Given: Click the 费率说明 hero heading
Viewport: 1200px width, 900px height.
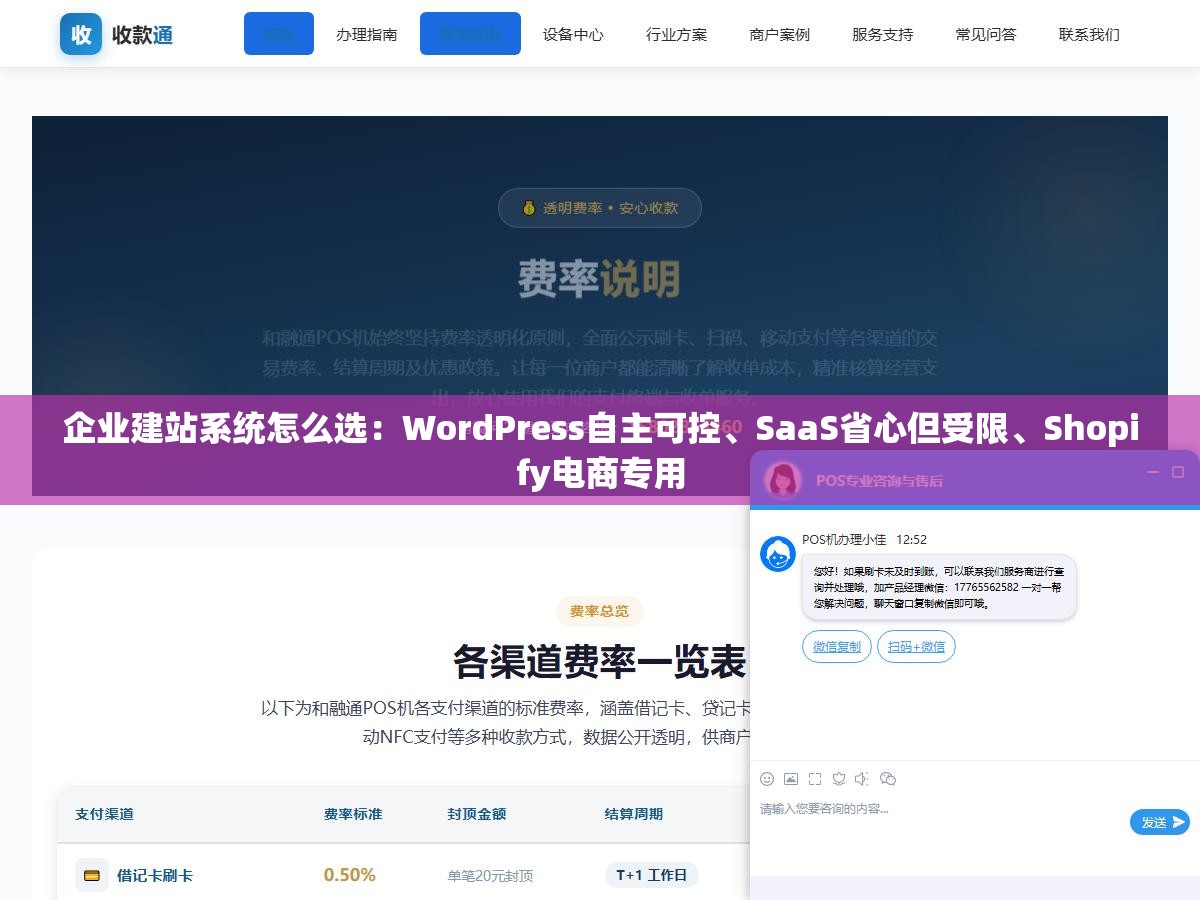Looking at the screenshot, I should [x=599, y=279].
